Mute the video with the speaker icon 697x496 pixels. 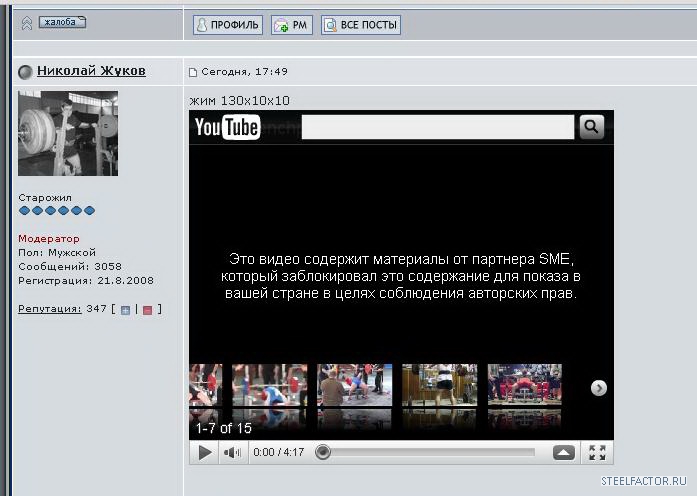(233, 453)
